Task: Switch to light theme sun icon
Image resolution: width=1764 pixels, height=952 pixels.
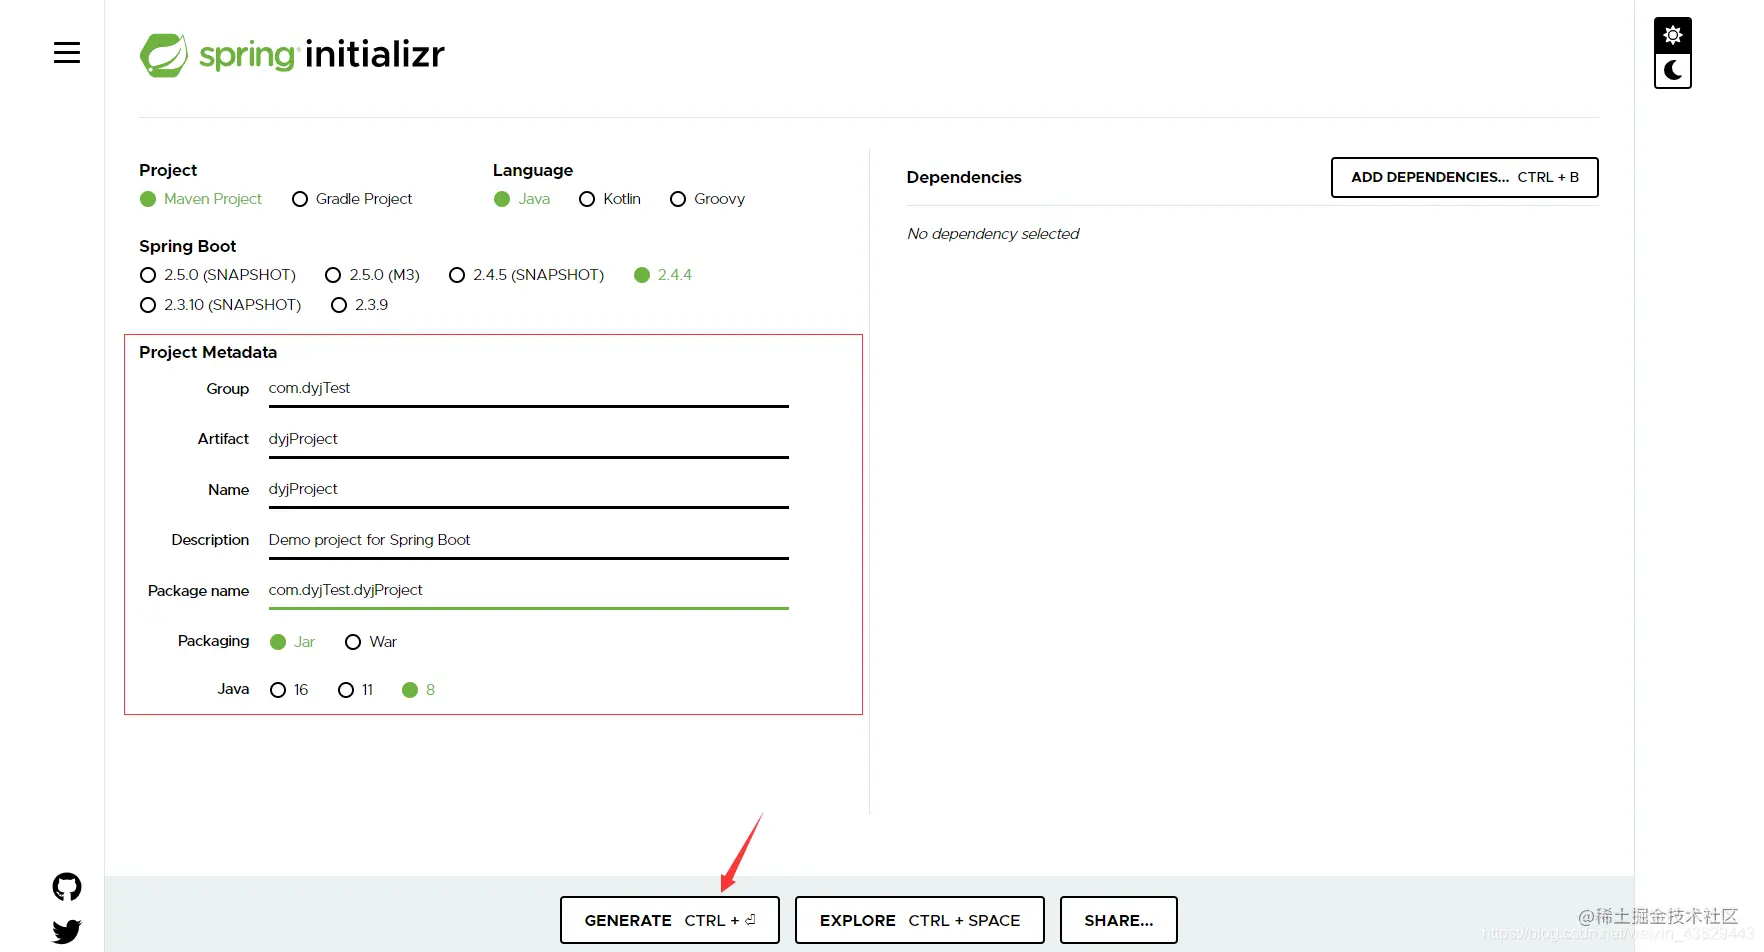Action: 1673,35
